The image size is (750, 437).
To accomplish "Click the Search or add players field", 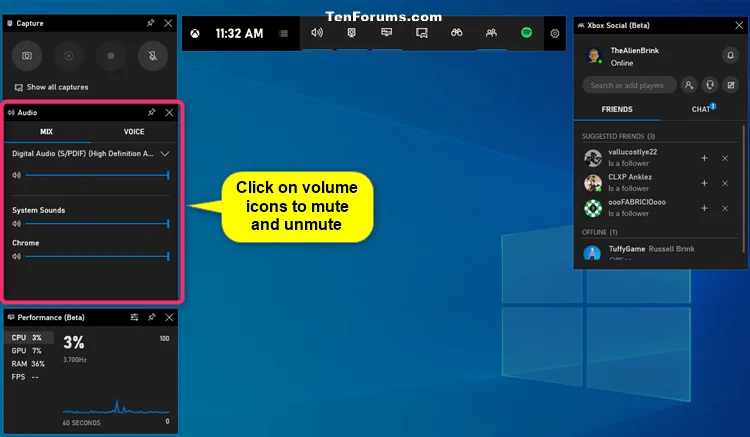I will click(629, 85).
